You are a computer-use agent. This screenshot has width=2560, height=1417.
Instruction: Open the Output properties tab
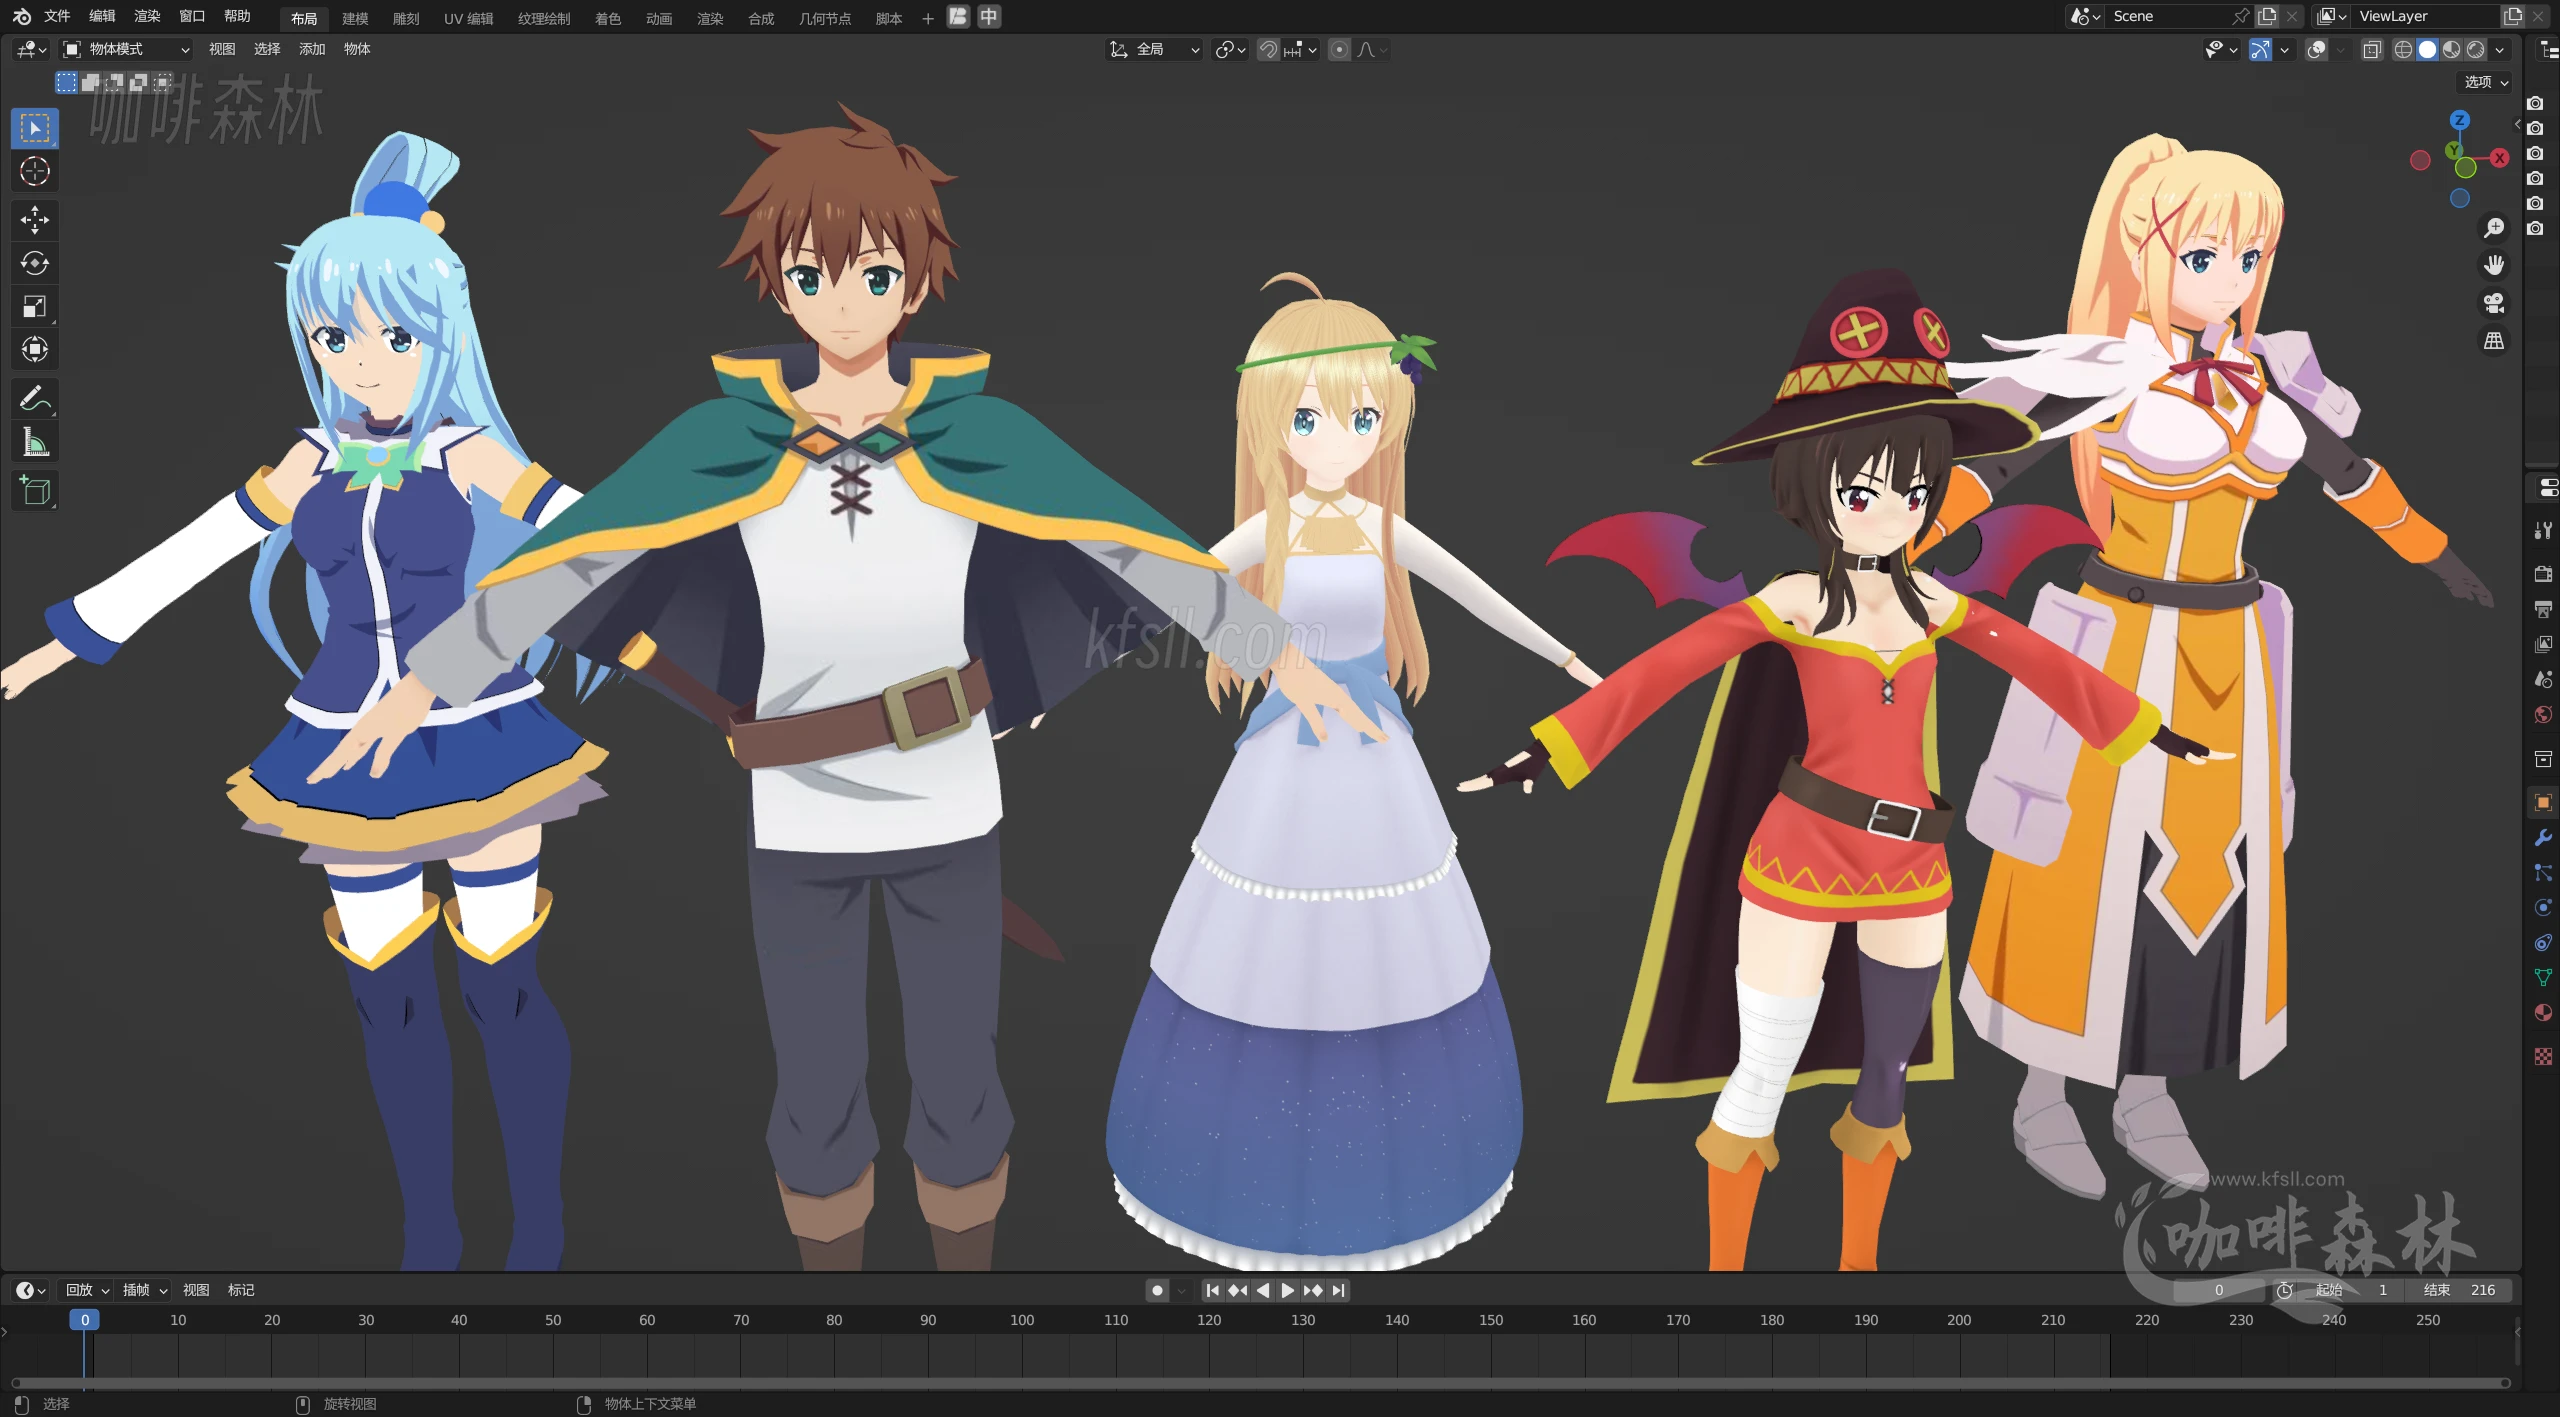click(2543, 609)
